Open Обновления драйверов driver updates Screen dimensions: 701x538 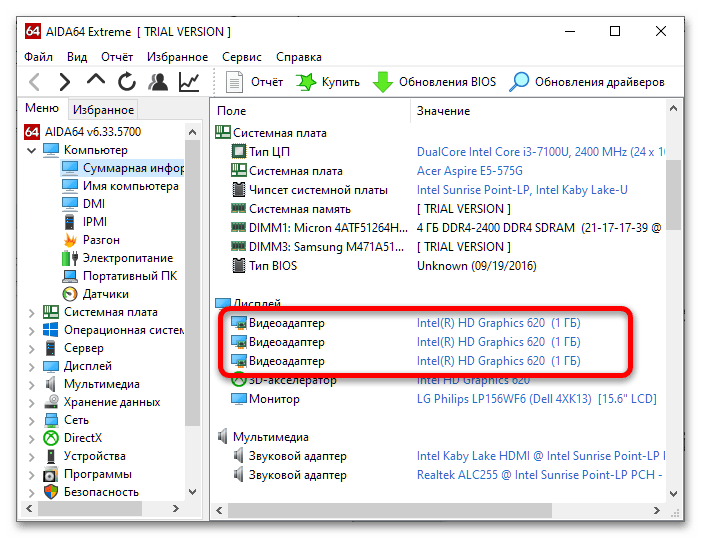pos(587,82)
